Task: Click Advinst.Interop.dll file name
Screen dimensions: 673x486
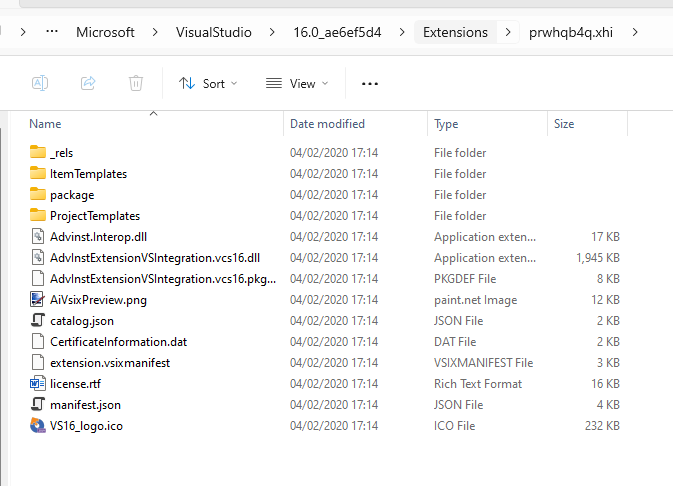Action: 98,237
